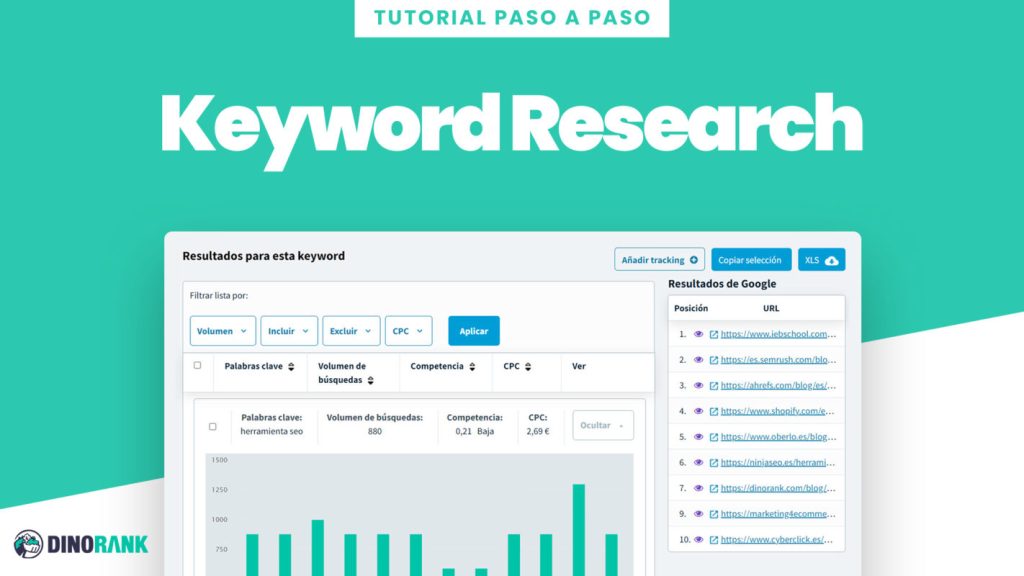Toggle eye icon for result 3 ahrefs
Image resolution: width=1024 pixels, height=576 pixels.
pos(698,385)
